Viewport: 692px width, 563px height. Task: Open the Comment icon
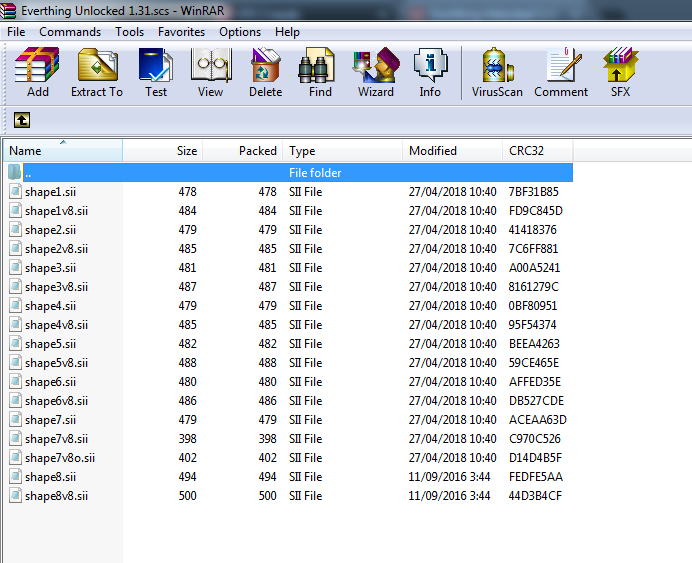[563, 65]
